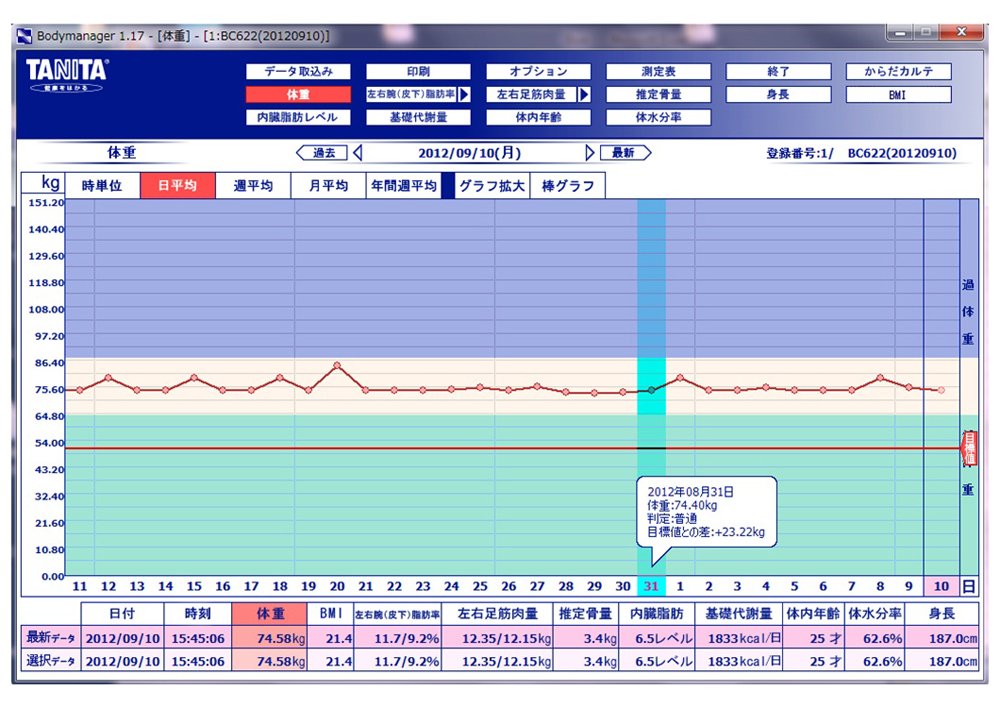Screen dimensions: 1000x708
Task: Switch to 棒グラフ bar graph view
Action: tap(567, 186)
